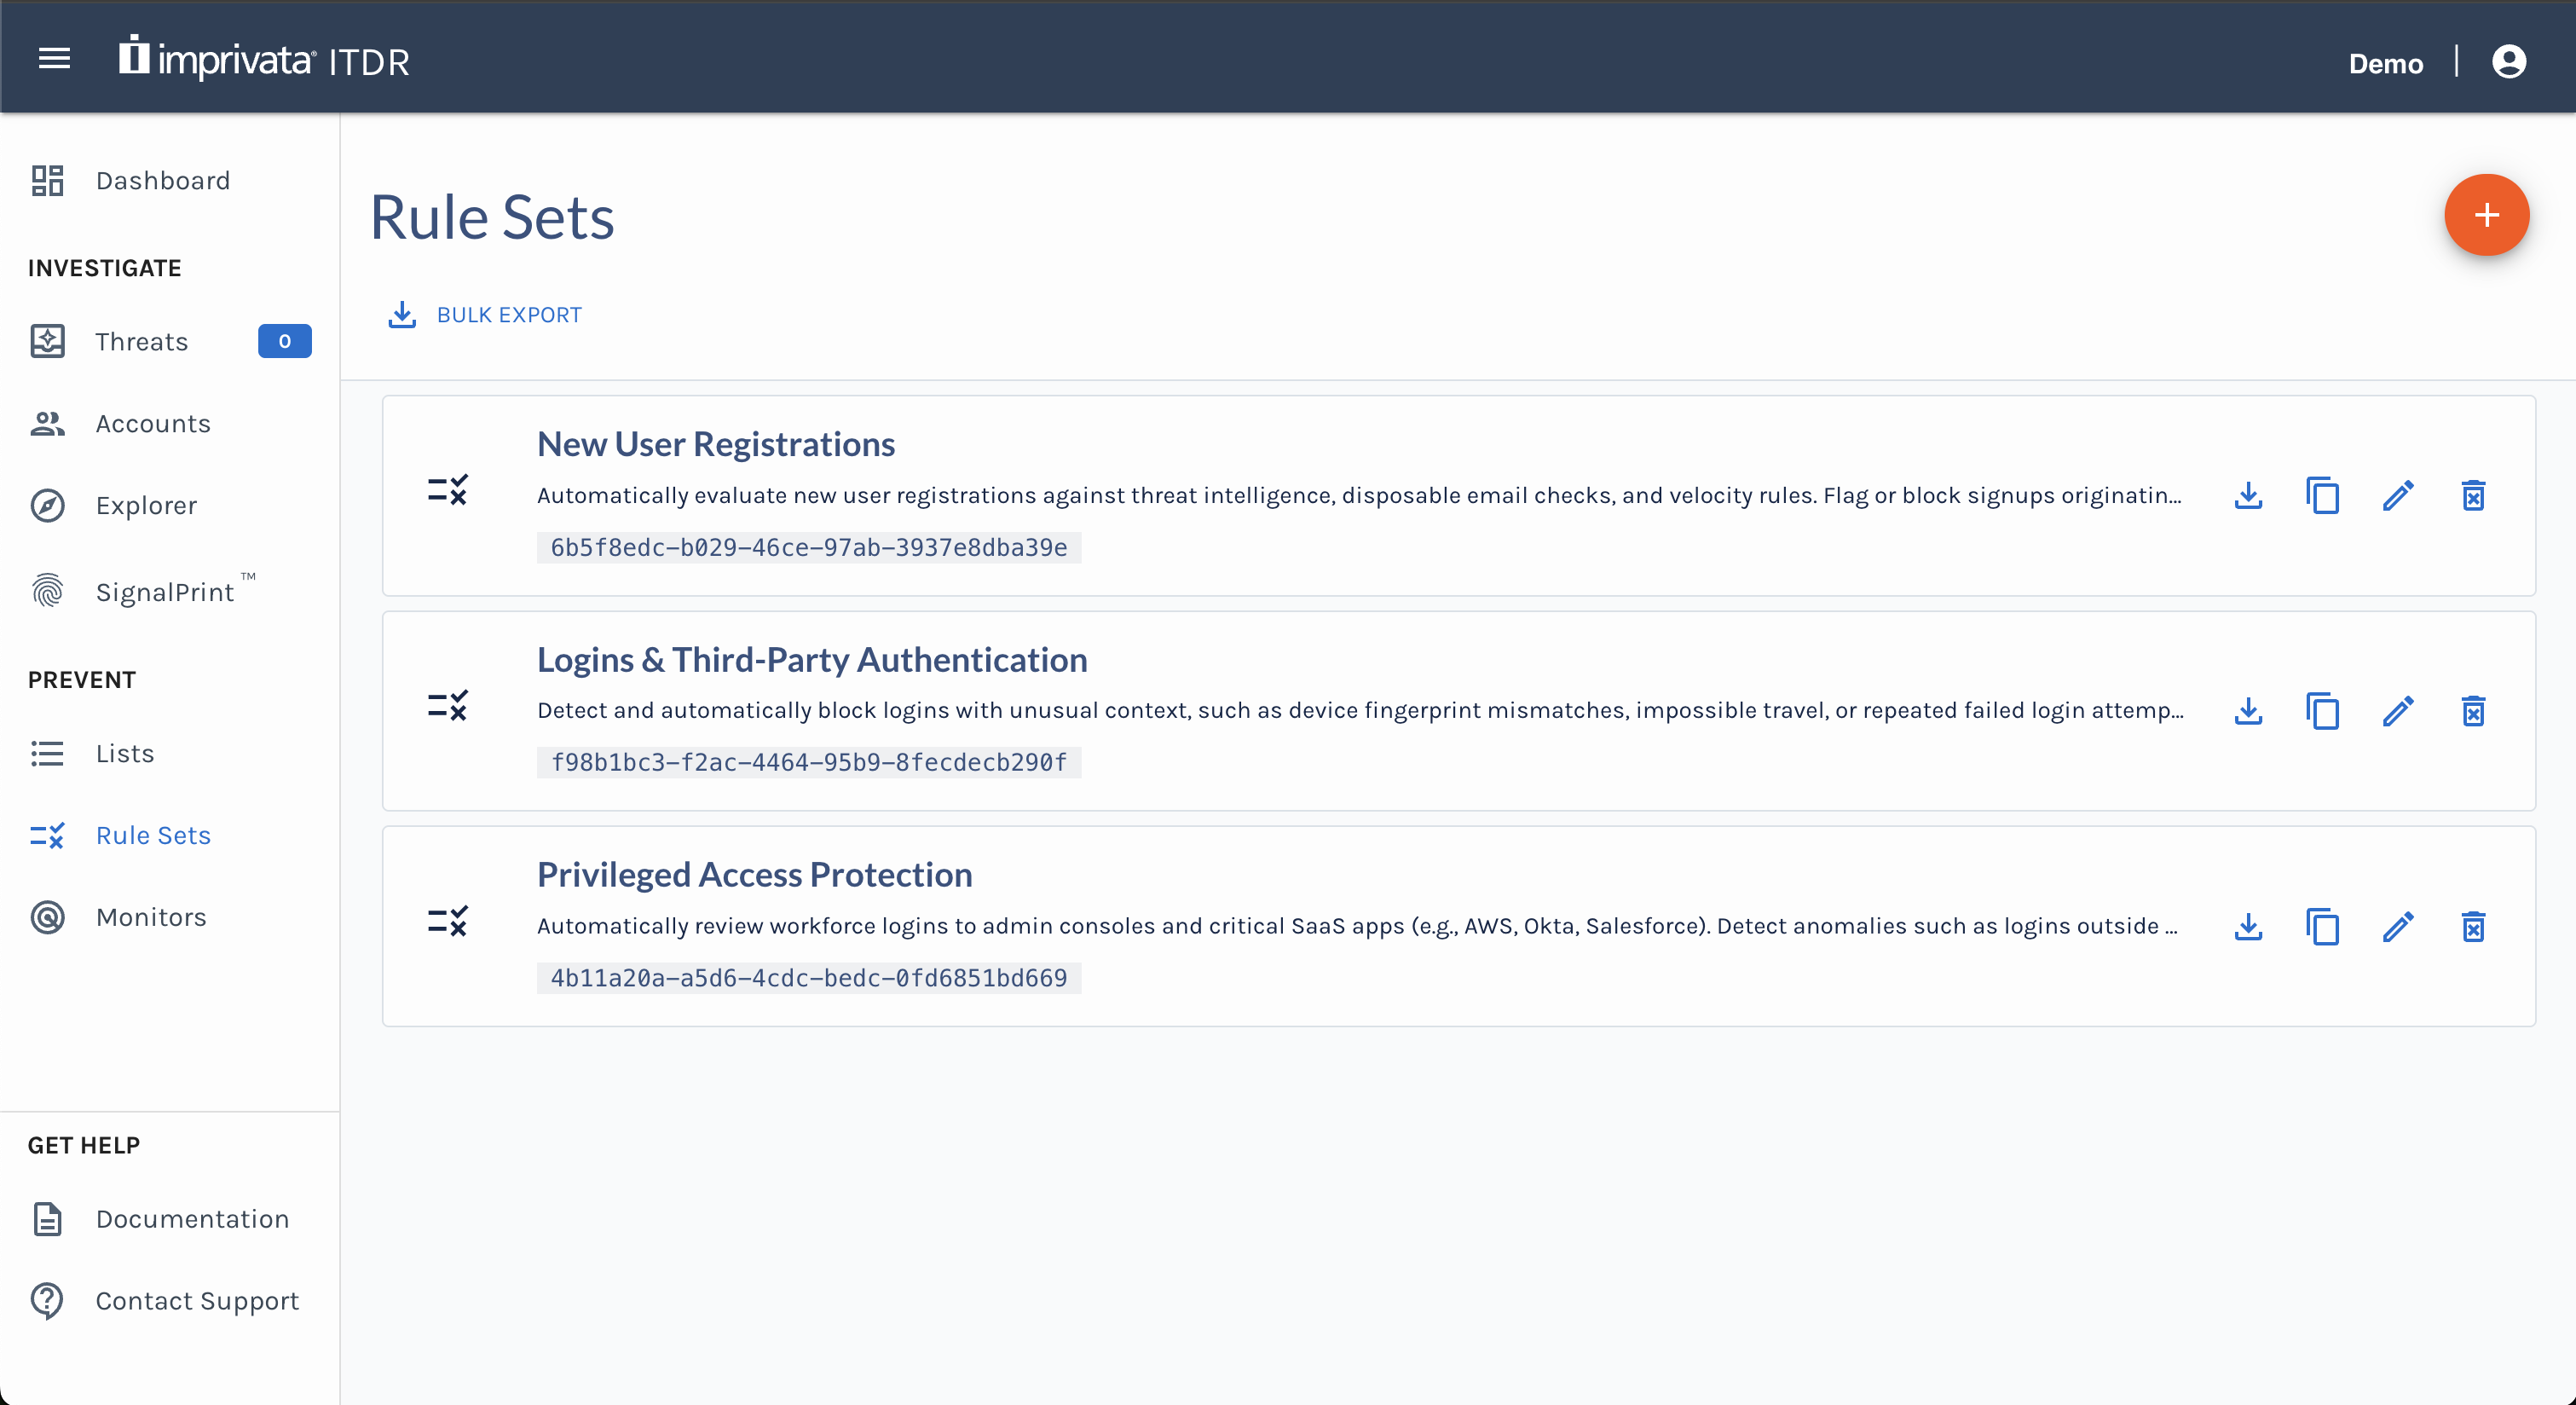Open the Lists section
The image size is (2576, 1405).
(125, 753)
